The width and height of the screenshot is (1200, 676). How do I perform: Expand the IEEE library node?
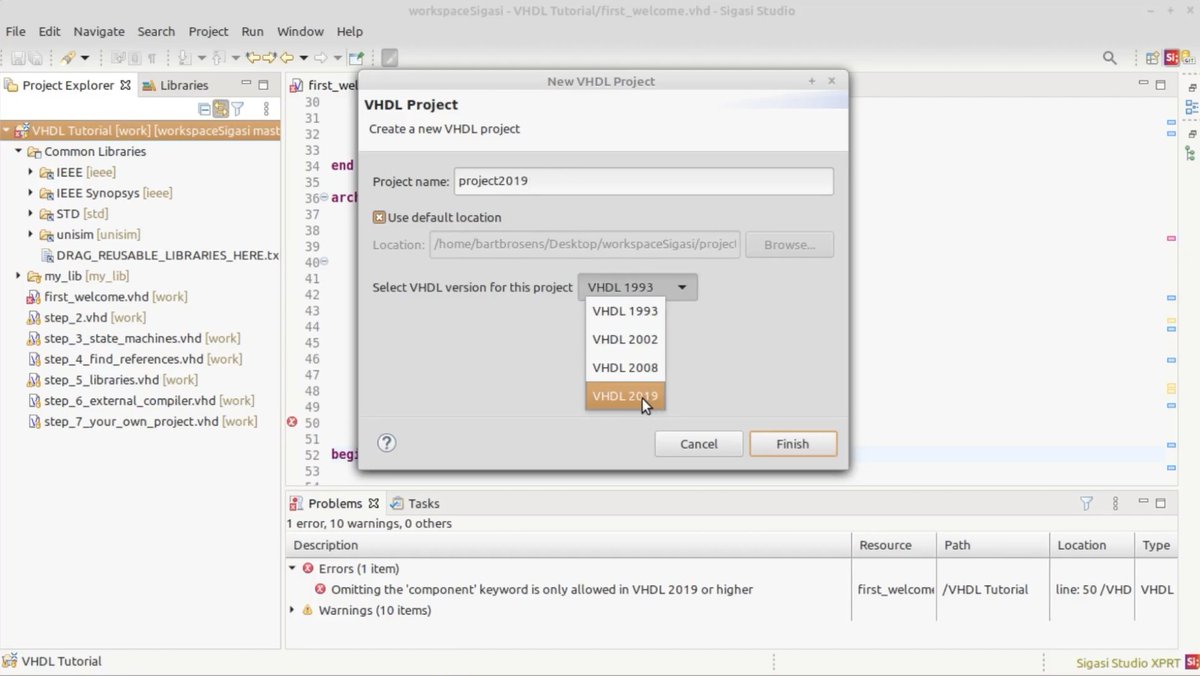(x=32, y=172)
